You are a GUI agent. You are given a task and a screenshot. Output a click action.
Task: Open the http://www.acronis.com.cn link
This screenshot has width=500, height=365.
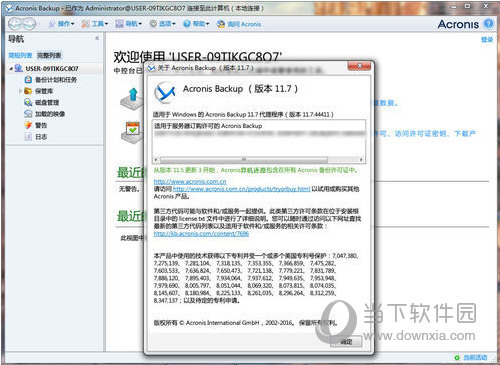pyautogui.click(x=190, y=182)
